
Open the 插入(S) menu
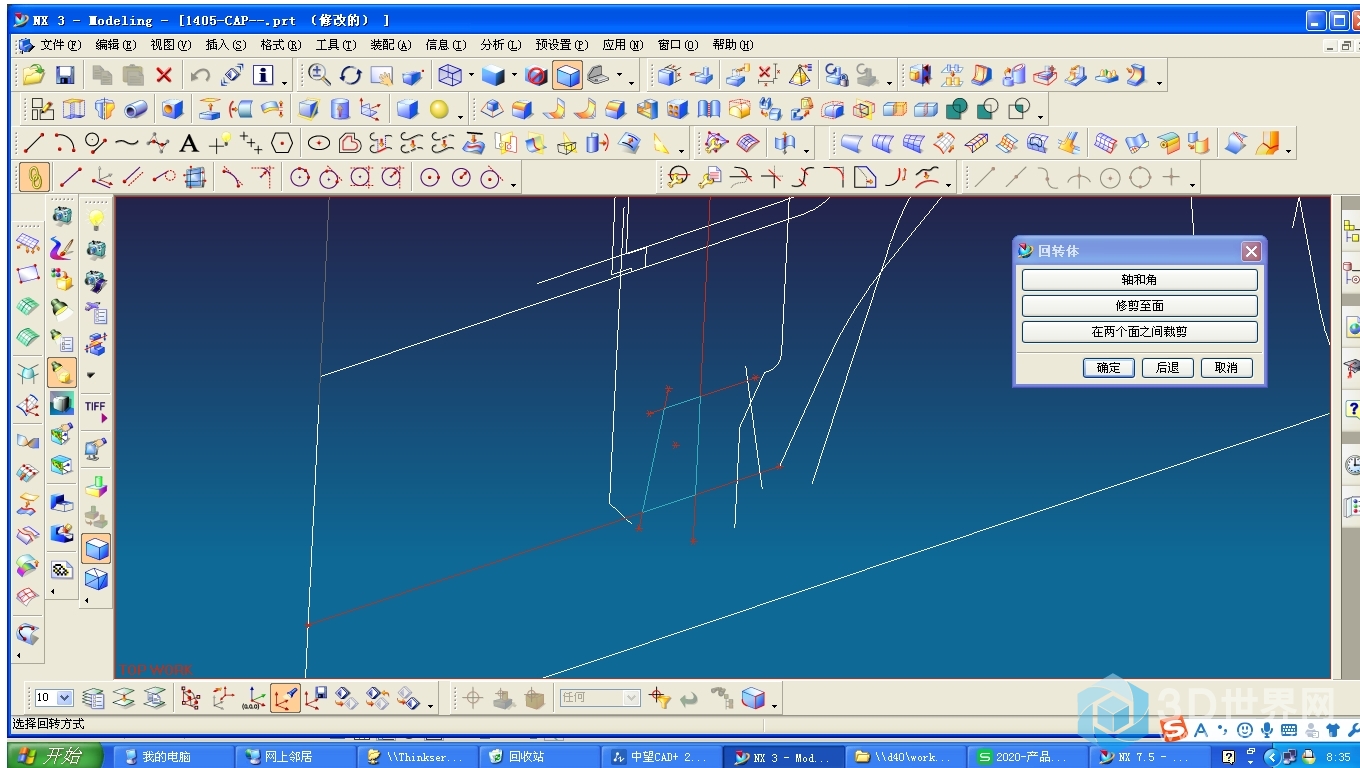(225, 45)
